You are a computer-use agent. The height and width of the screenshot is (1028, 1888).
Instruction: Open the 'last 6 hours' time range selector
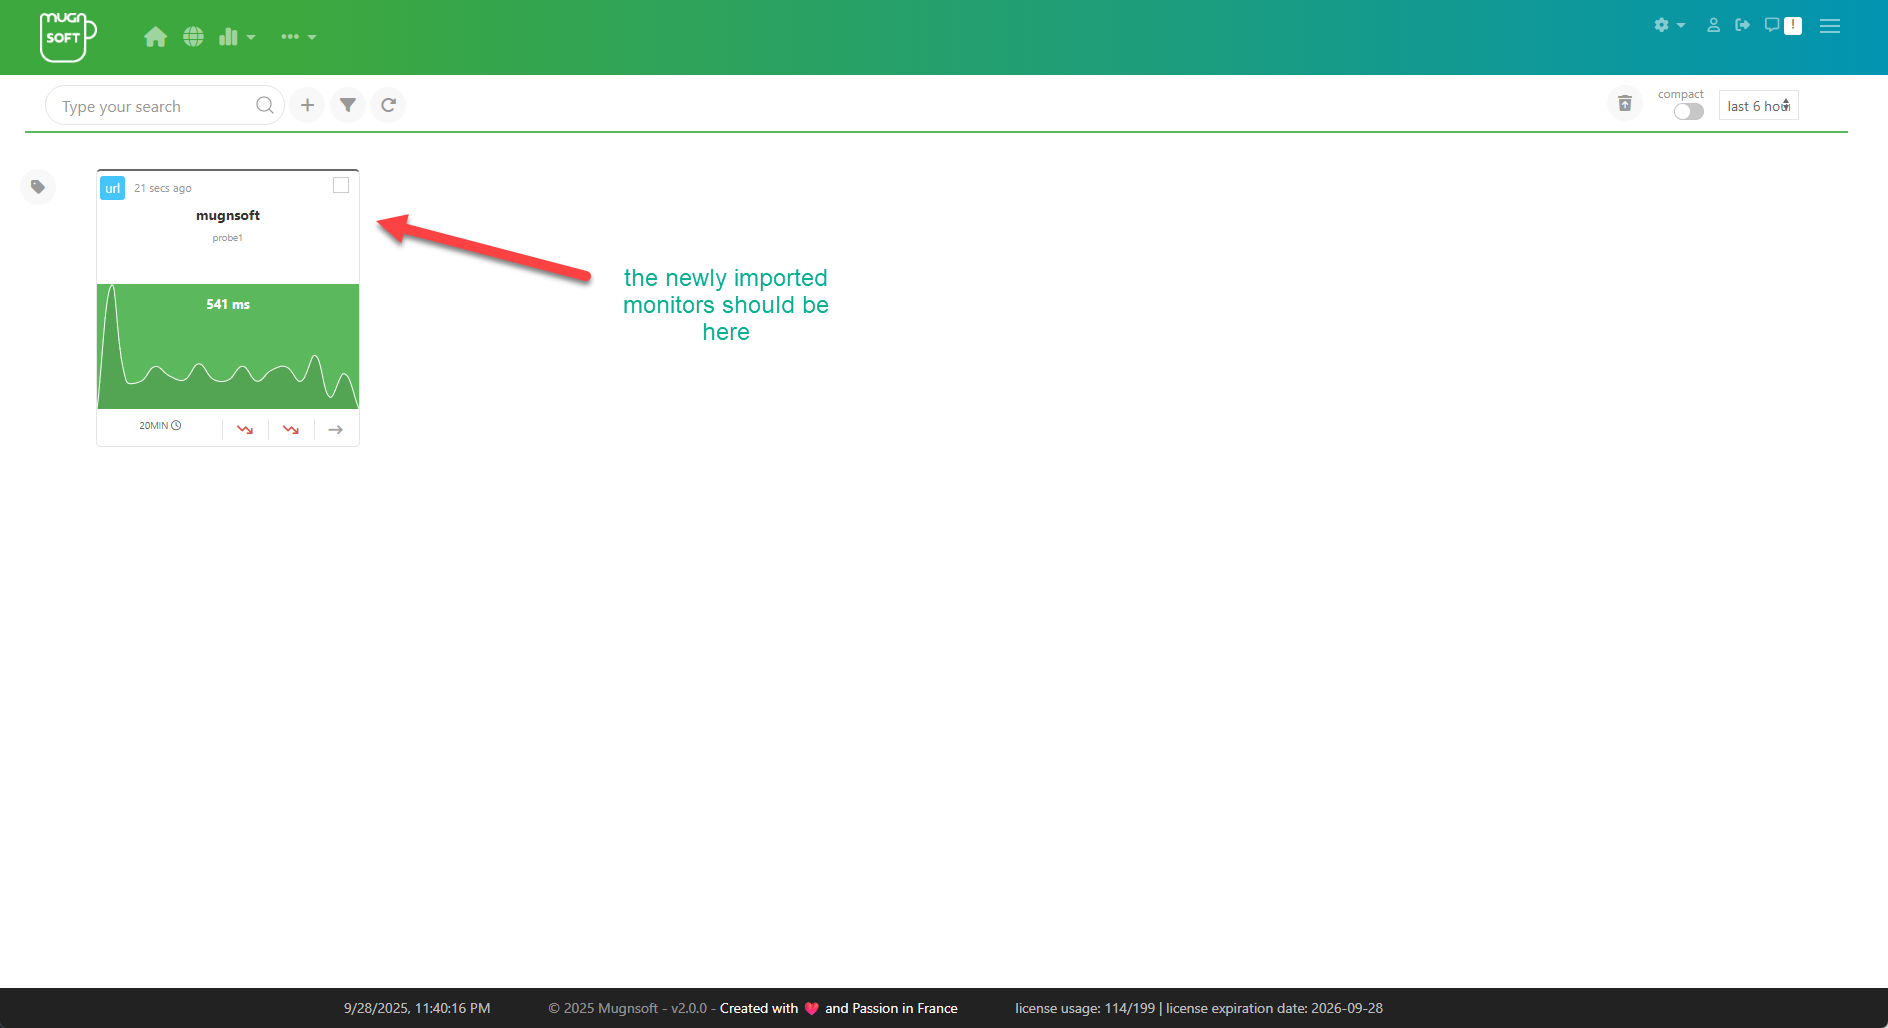[1758, 106]
